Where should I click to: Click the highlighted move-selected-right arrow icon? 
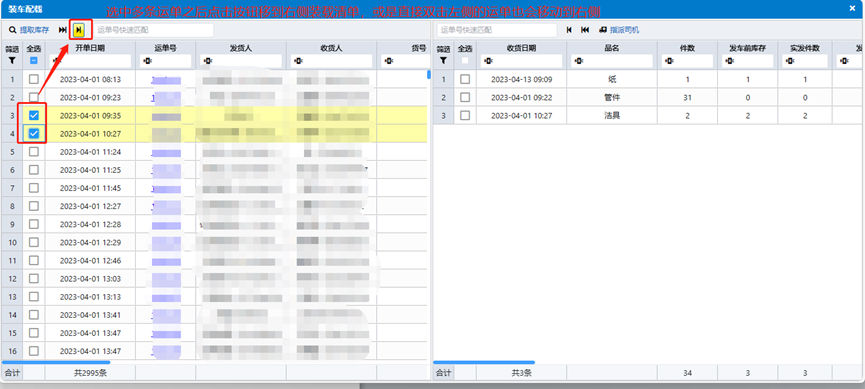point(79,30)
